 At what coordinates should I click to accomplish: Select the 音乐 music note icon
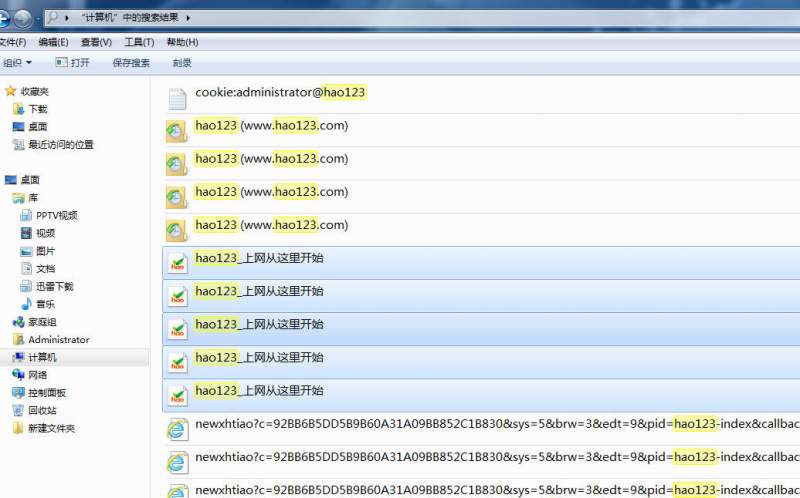pos(26,304)
